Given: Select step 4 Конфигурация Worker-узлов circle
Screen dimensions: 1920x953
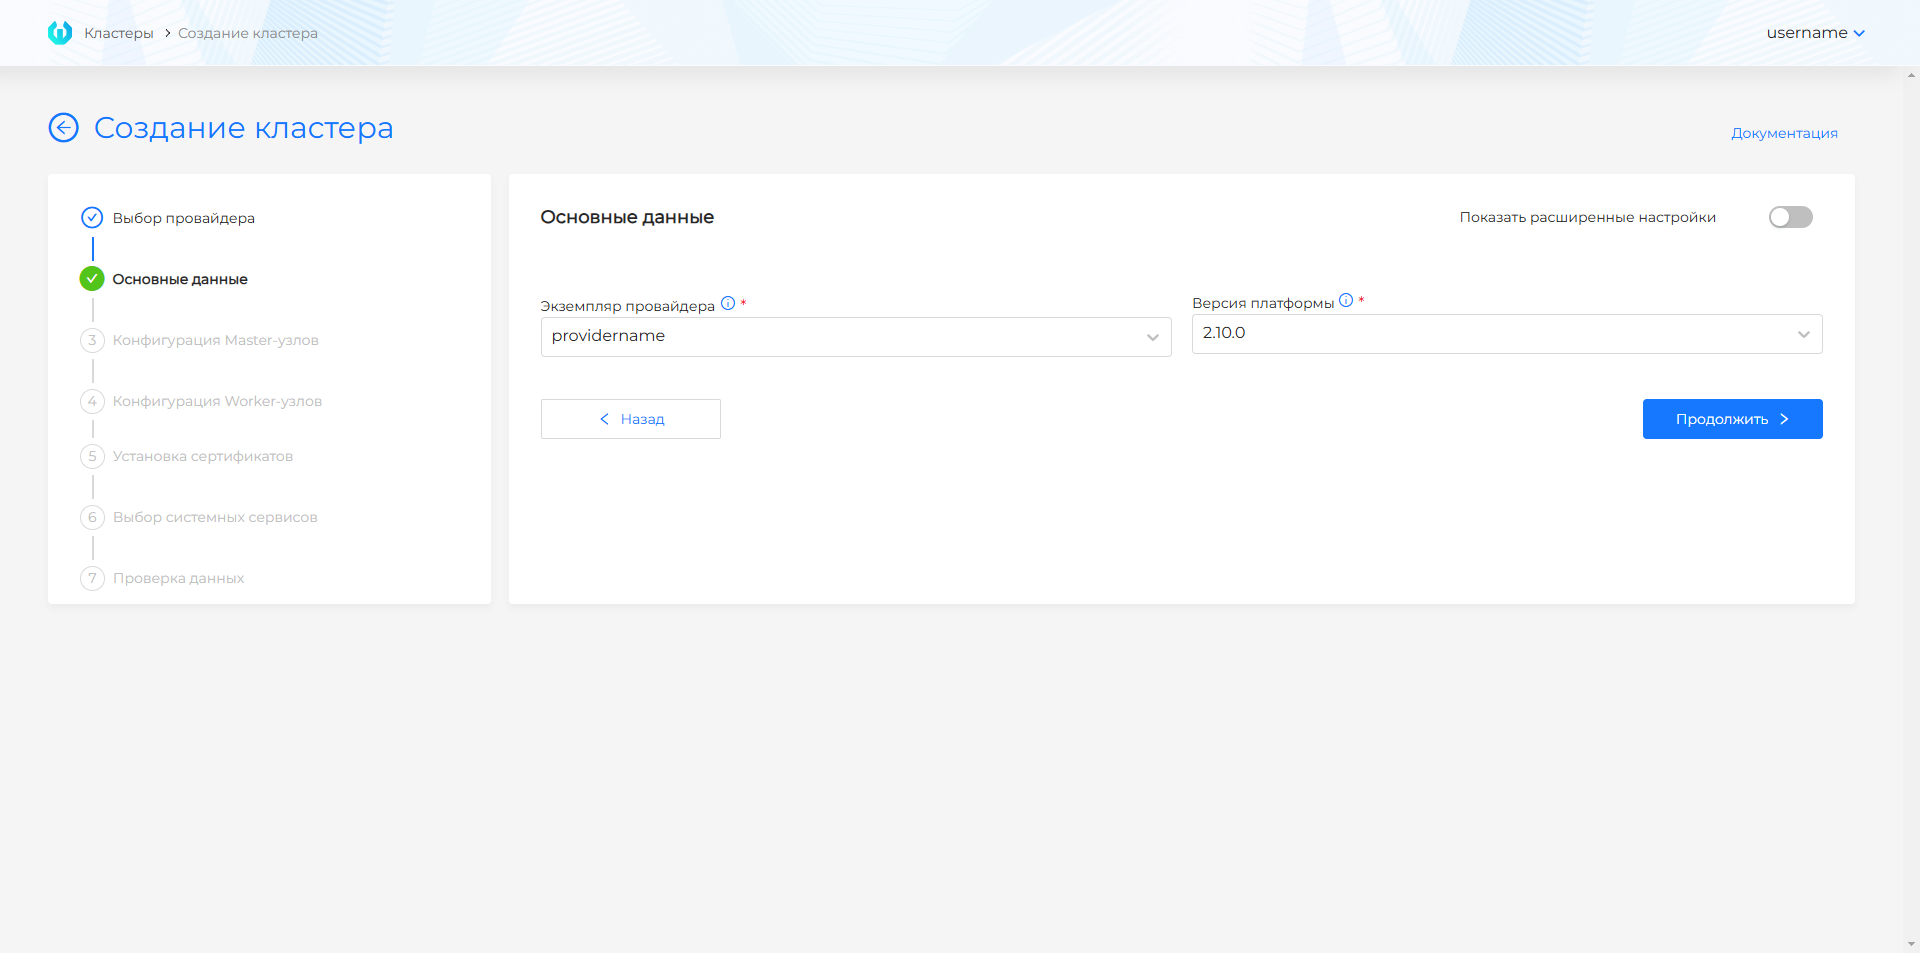Looking at the screenshot, I should [92, 401].
